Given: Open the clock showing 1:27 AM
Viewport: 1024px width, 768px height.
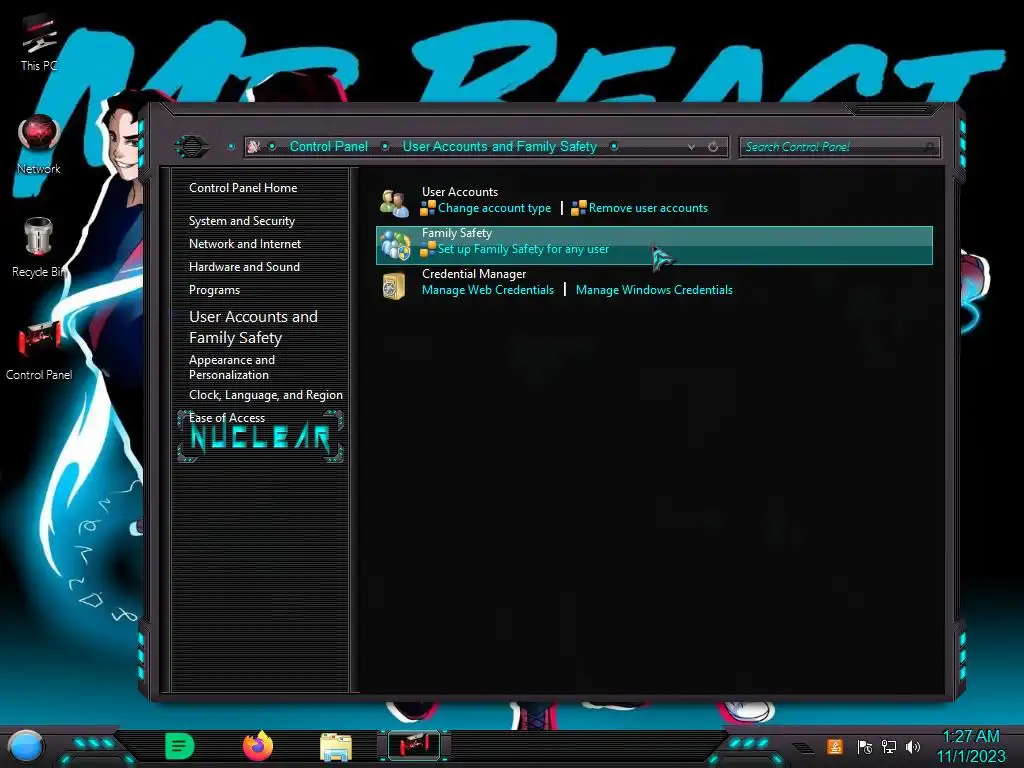Looking at the screenshot, I should click(x=970, y=746).
